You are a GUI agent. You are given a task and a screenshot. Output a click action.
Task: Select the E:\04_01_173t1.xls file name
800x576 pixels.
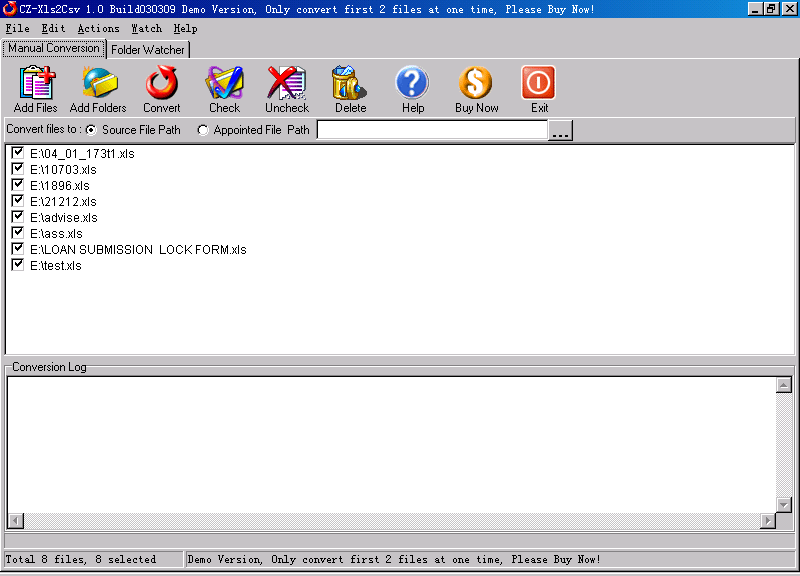coord(82,154)
